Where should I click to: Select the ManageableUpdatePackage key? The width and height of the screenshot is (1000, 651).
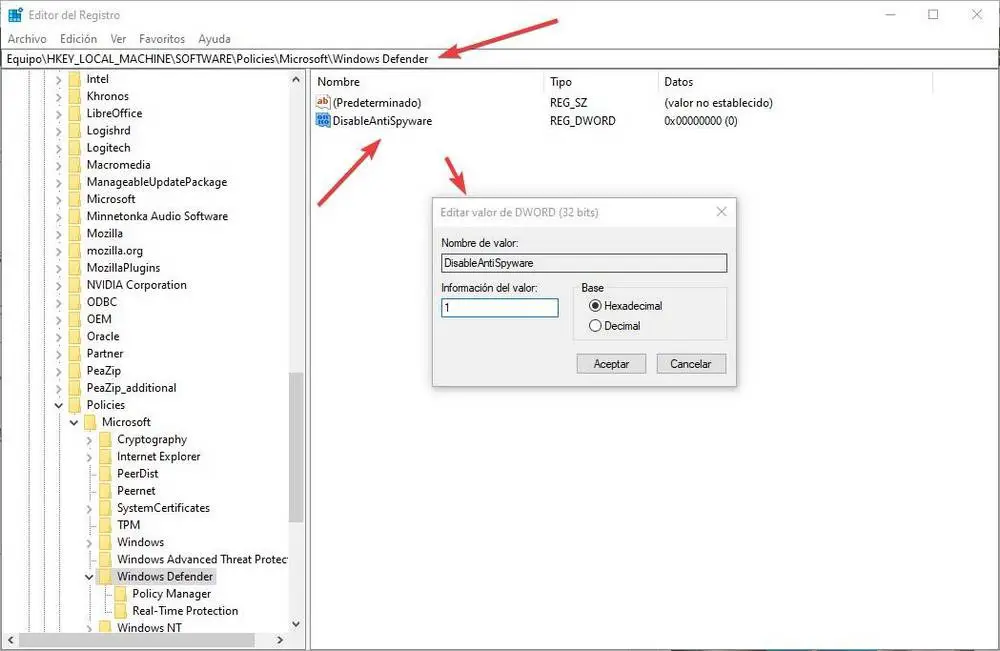pyautogui.click(x=157, y=182)
